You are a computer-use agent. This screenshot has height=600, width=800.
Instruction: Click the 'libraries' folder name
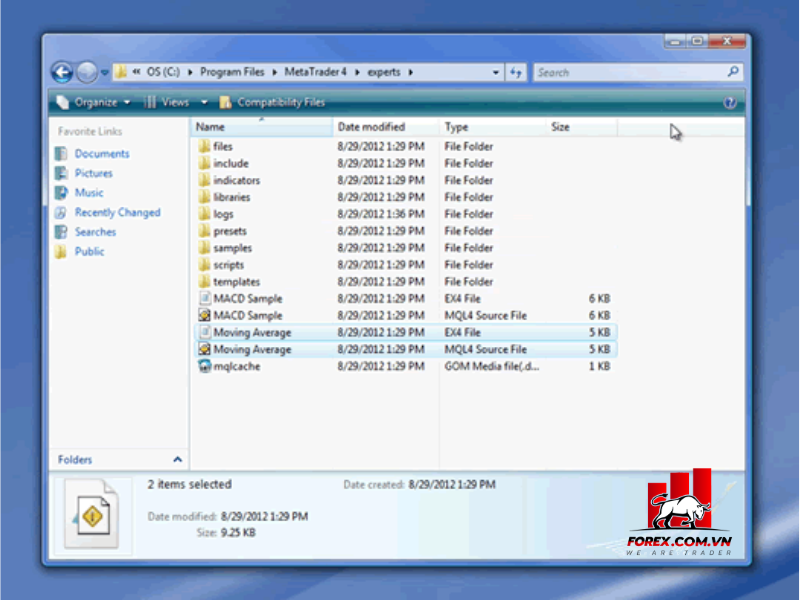pos(232,197)
